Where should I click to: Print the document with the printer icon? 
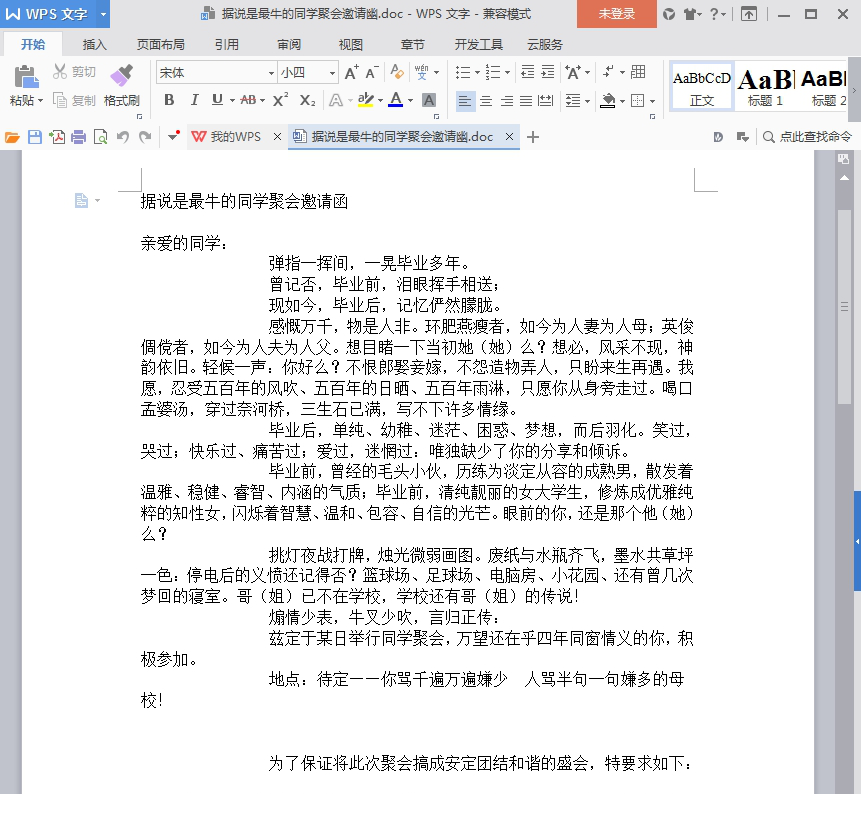pos(79,137)
